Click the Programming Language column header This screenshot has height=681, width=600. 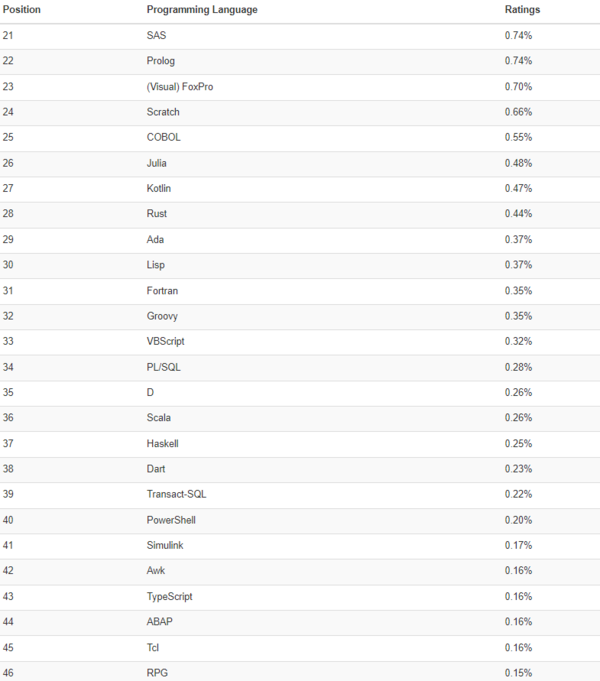(x=201, y=9)
